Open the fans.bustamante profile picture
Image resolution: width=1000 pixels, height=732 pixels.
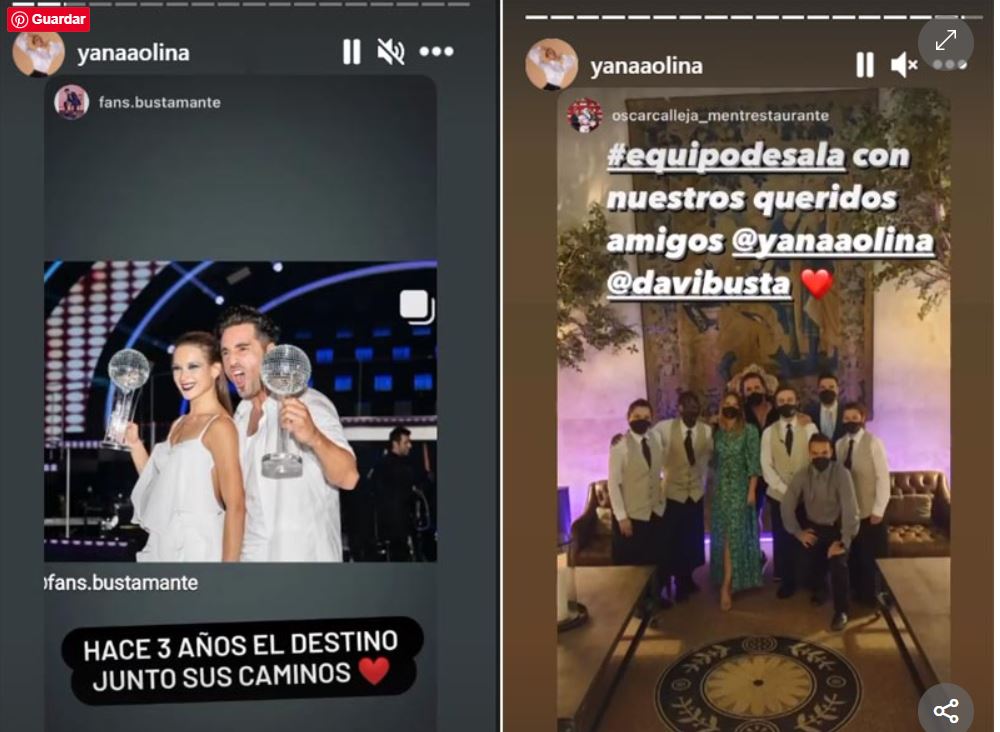tap(71, 102)
